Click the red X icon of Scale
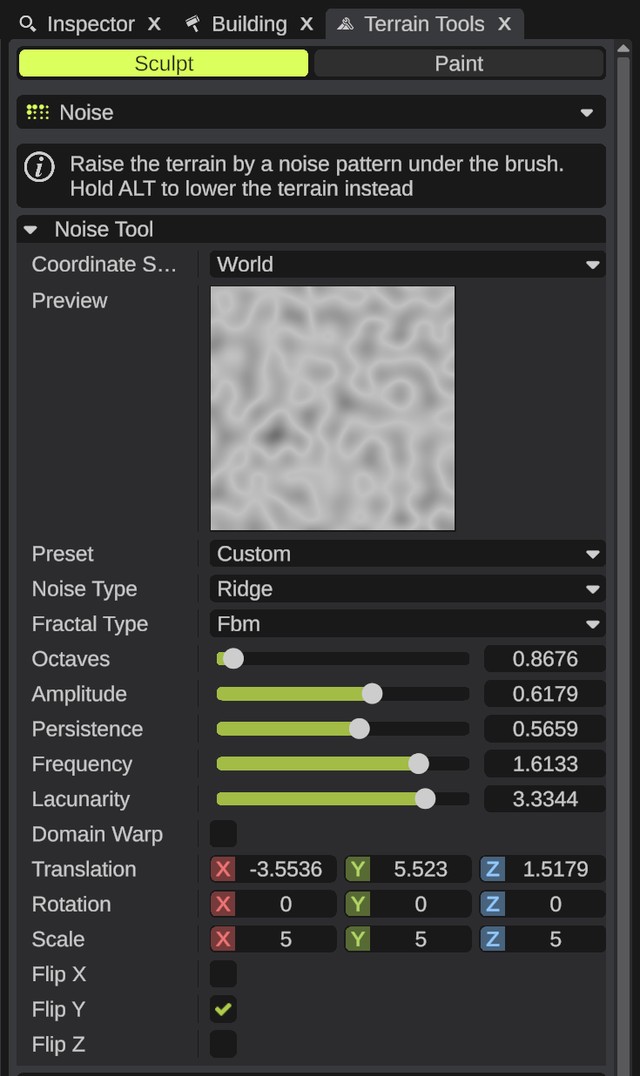 pos(223,939)
